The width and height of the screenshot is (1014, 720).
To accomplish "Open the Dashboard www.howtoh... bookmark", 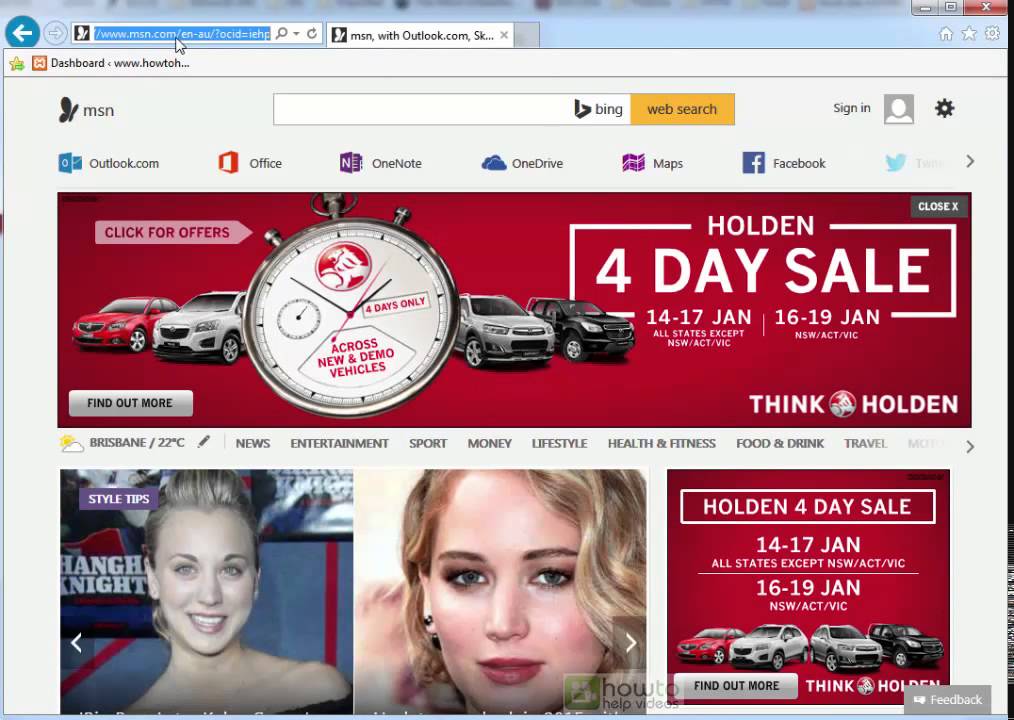I will [111, 63].
